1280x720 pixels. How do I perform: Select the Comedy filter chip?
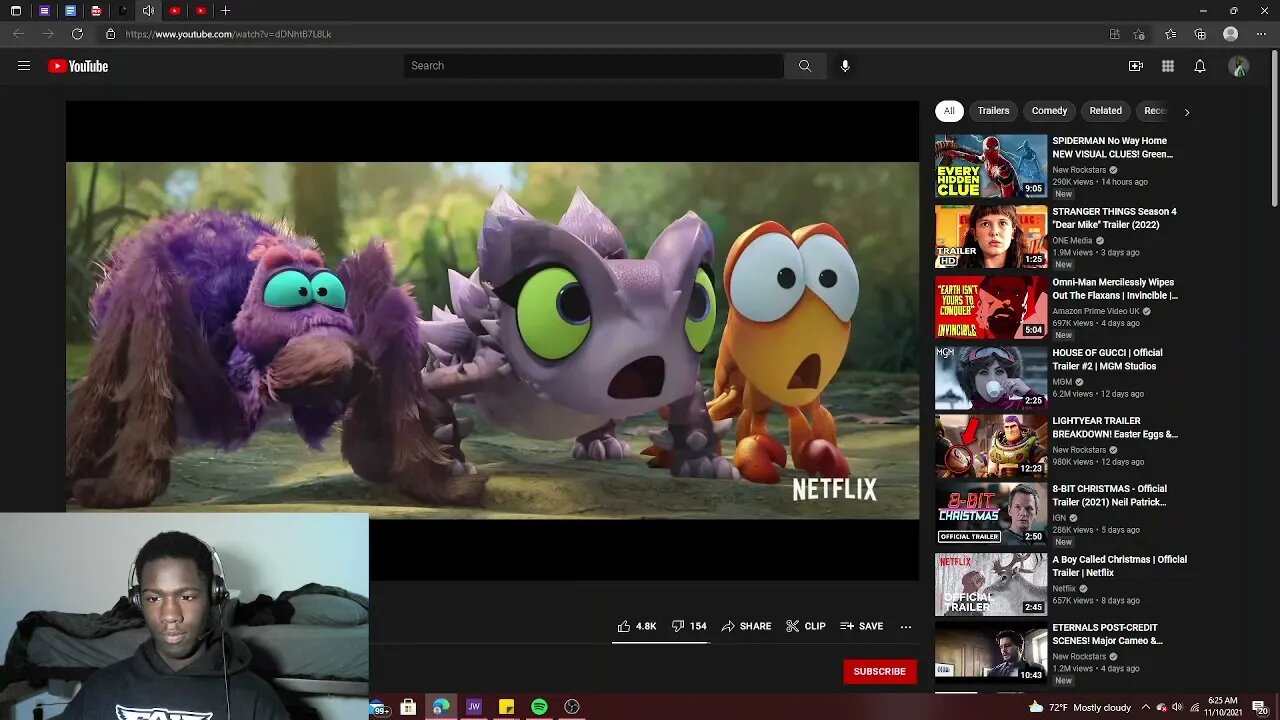[x=1049, y=111]
